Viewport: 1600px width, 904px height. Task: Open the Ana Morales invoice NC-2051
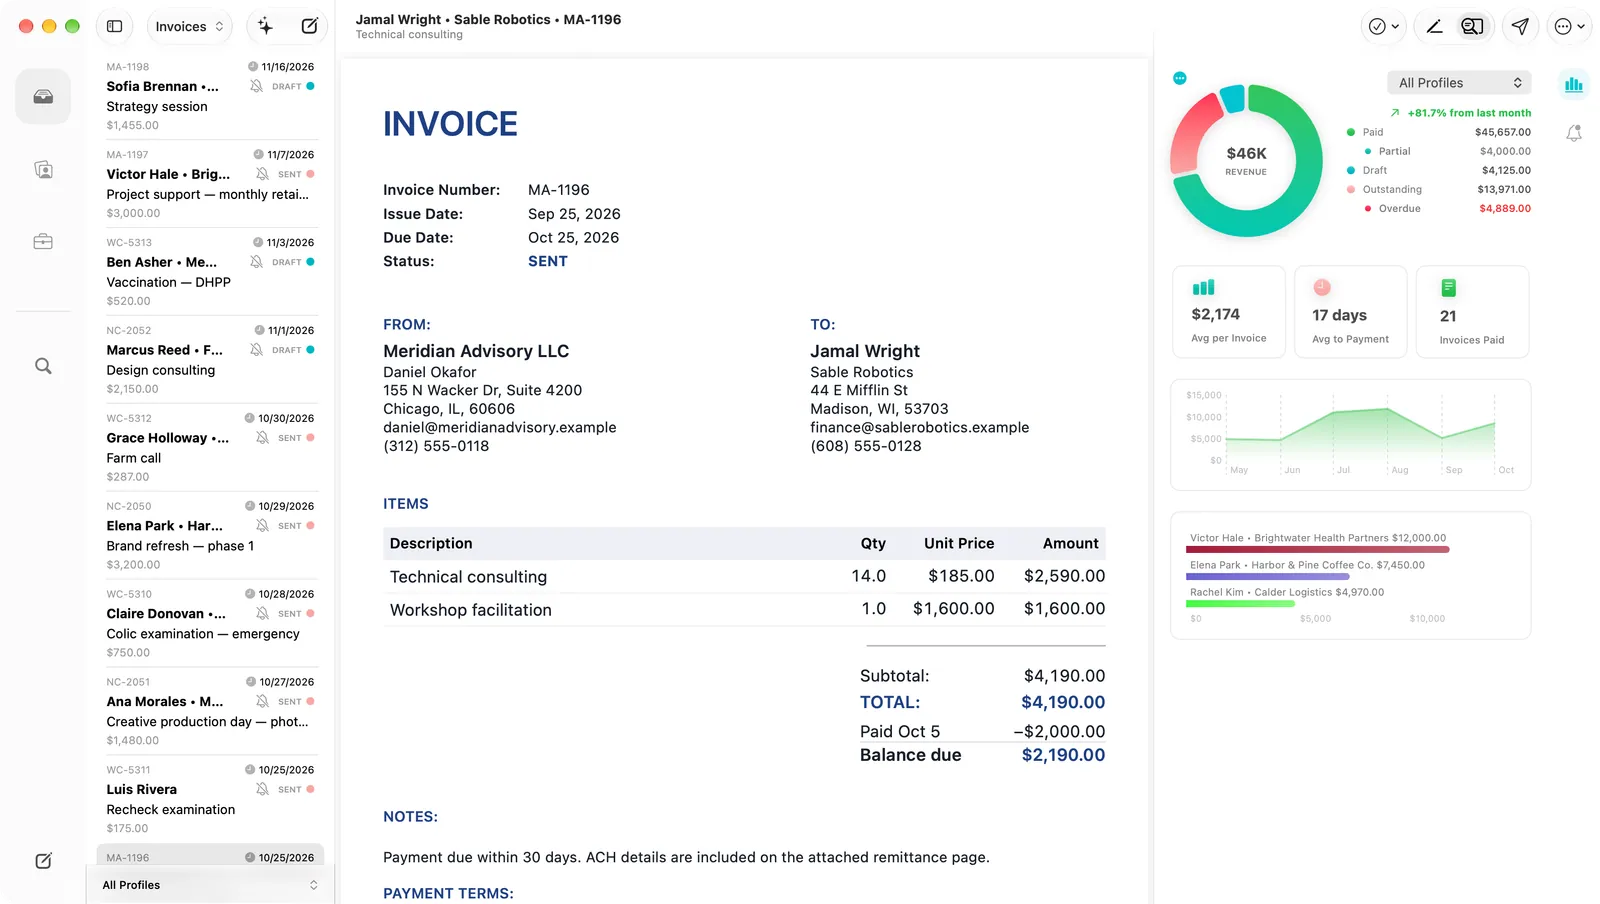coord(210,711)
